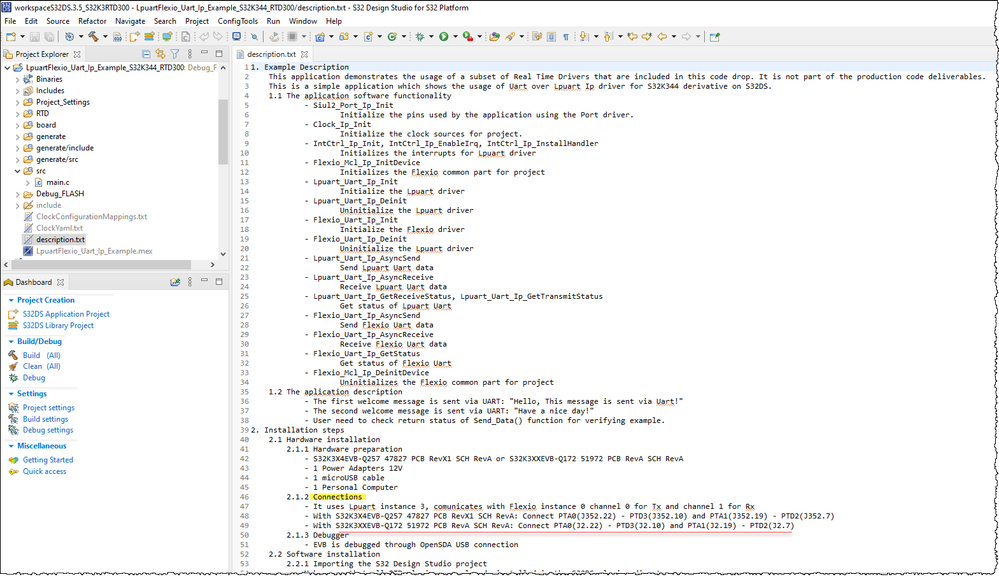Click the Run Last Tool icon
The height and width of the screenshot is (576, 999).
click(x=468, y=37)
